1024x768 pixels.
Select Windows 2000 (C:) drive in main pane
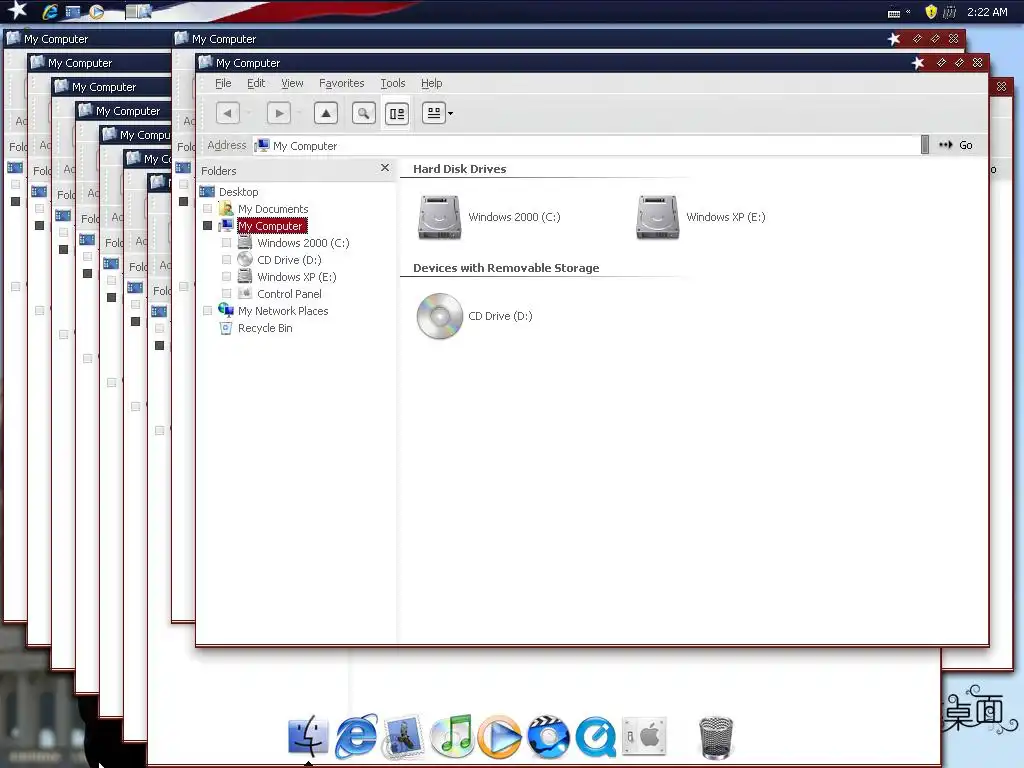pos(489,217)
